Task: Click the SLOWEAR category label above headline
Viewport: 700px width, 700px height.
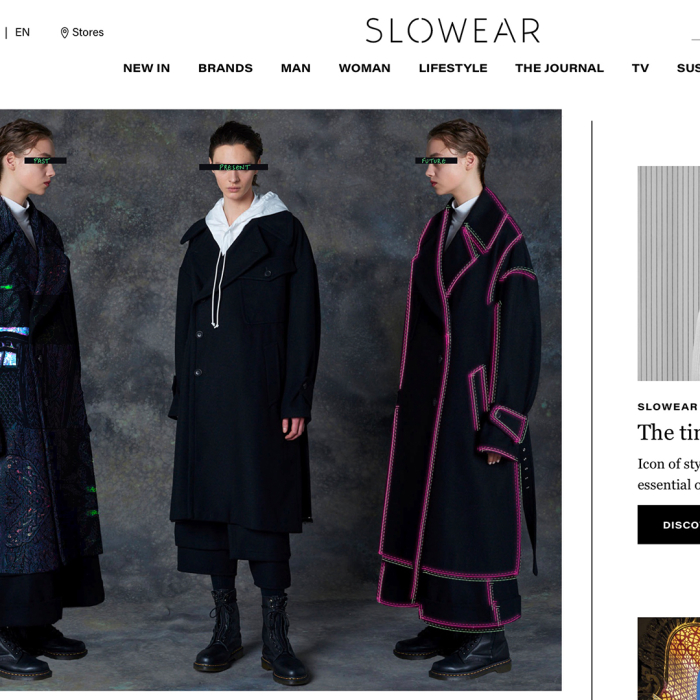Action: coord(668,407)
